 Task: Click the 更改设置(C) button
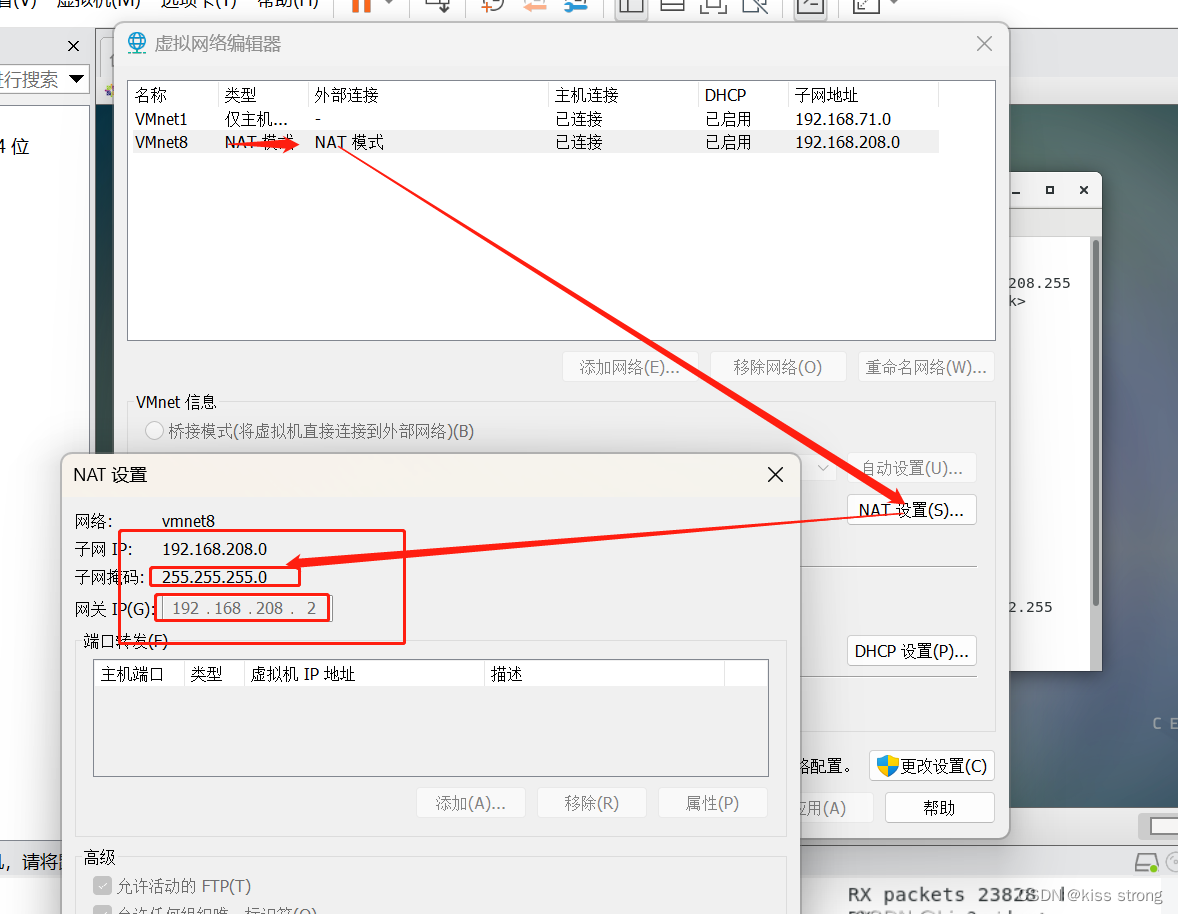click(x=931, y=765)
